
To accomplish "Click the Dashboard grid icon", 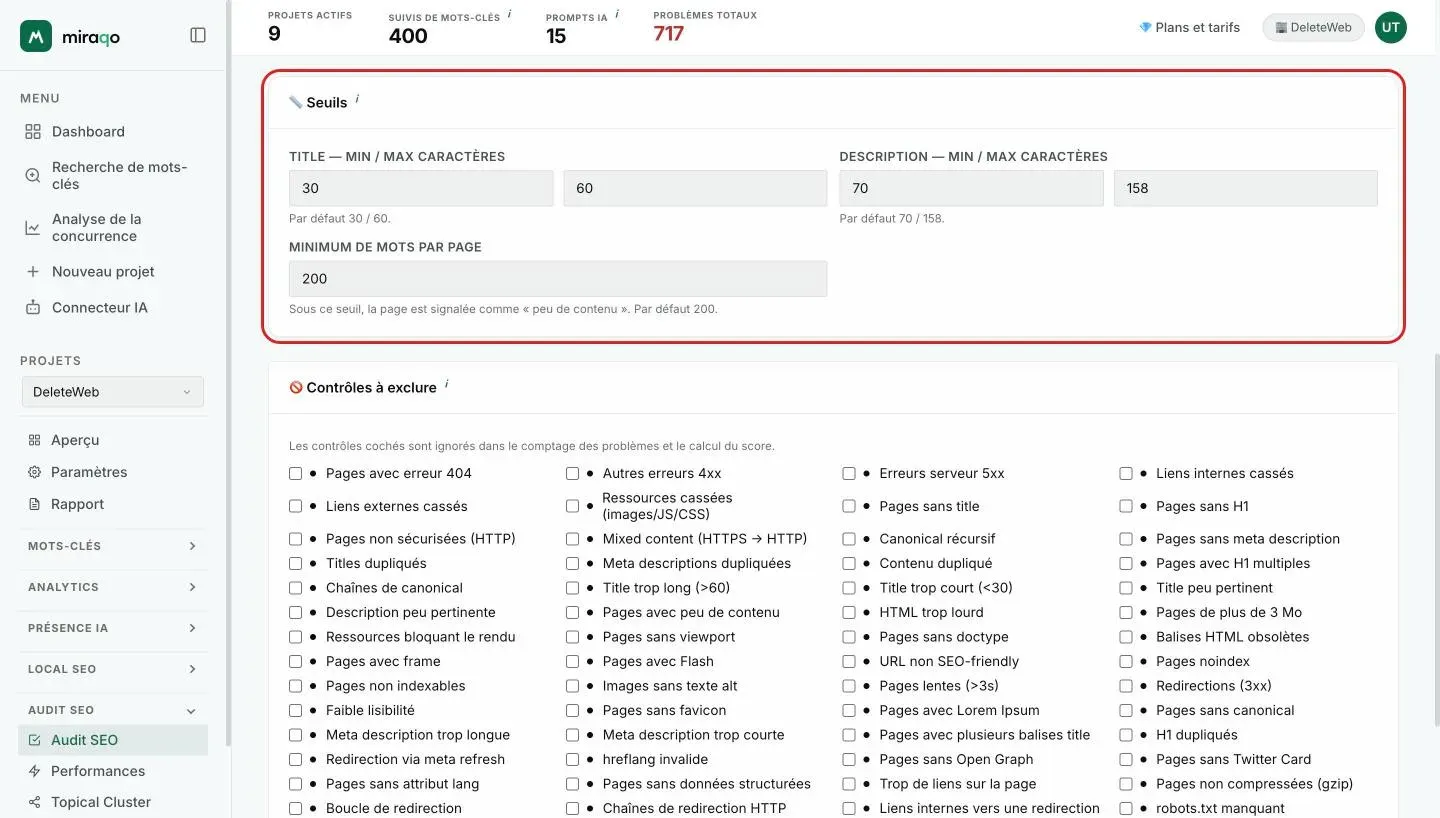I will (x=33, y=131).
